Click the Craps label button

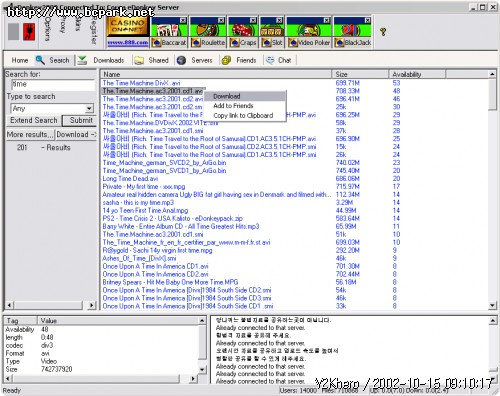click(243, 43)
